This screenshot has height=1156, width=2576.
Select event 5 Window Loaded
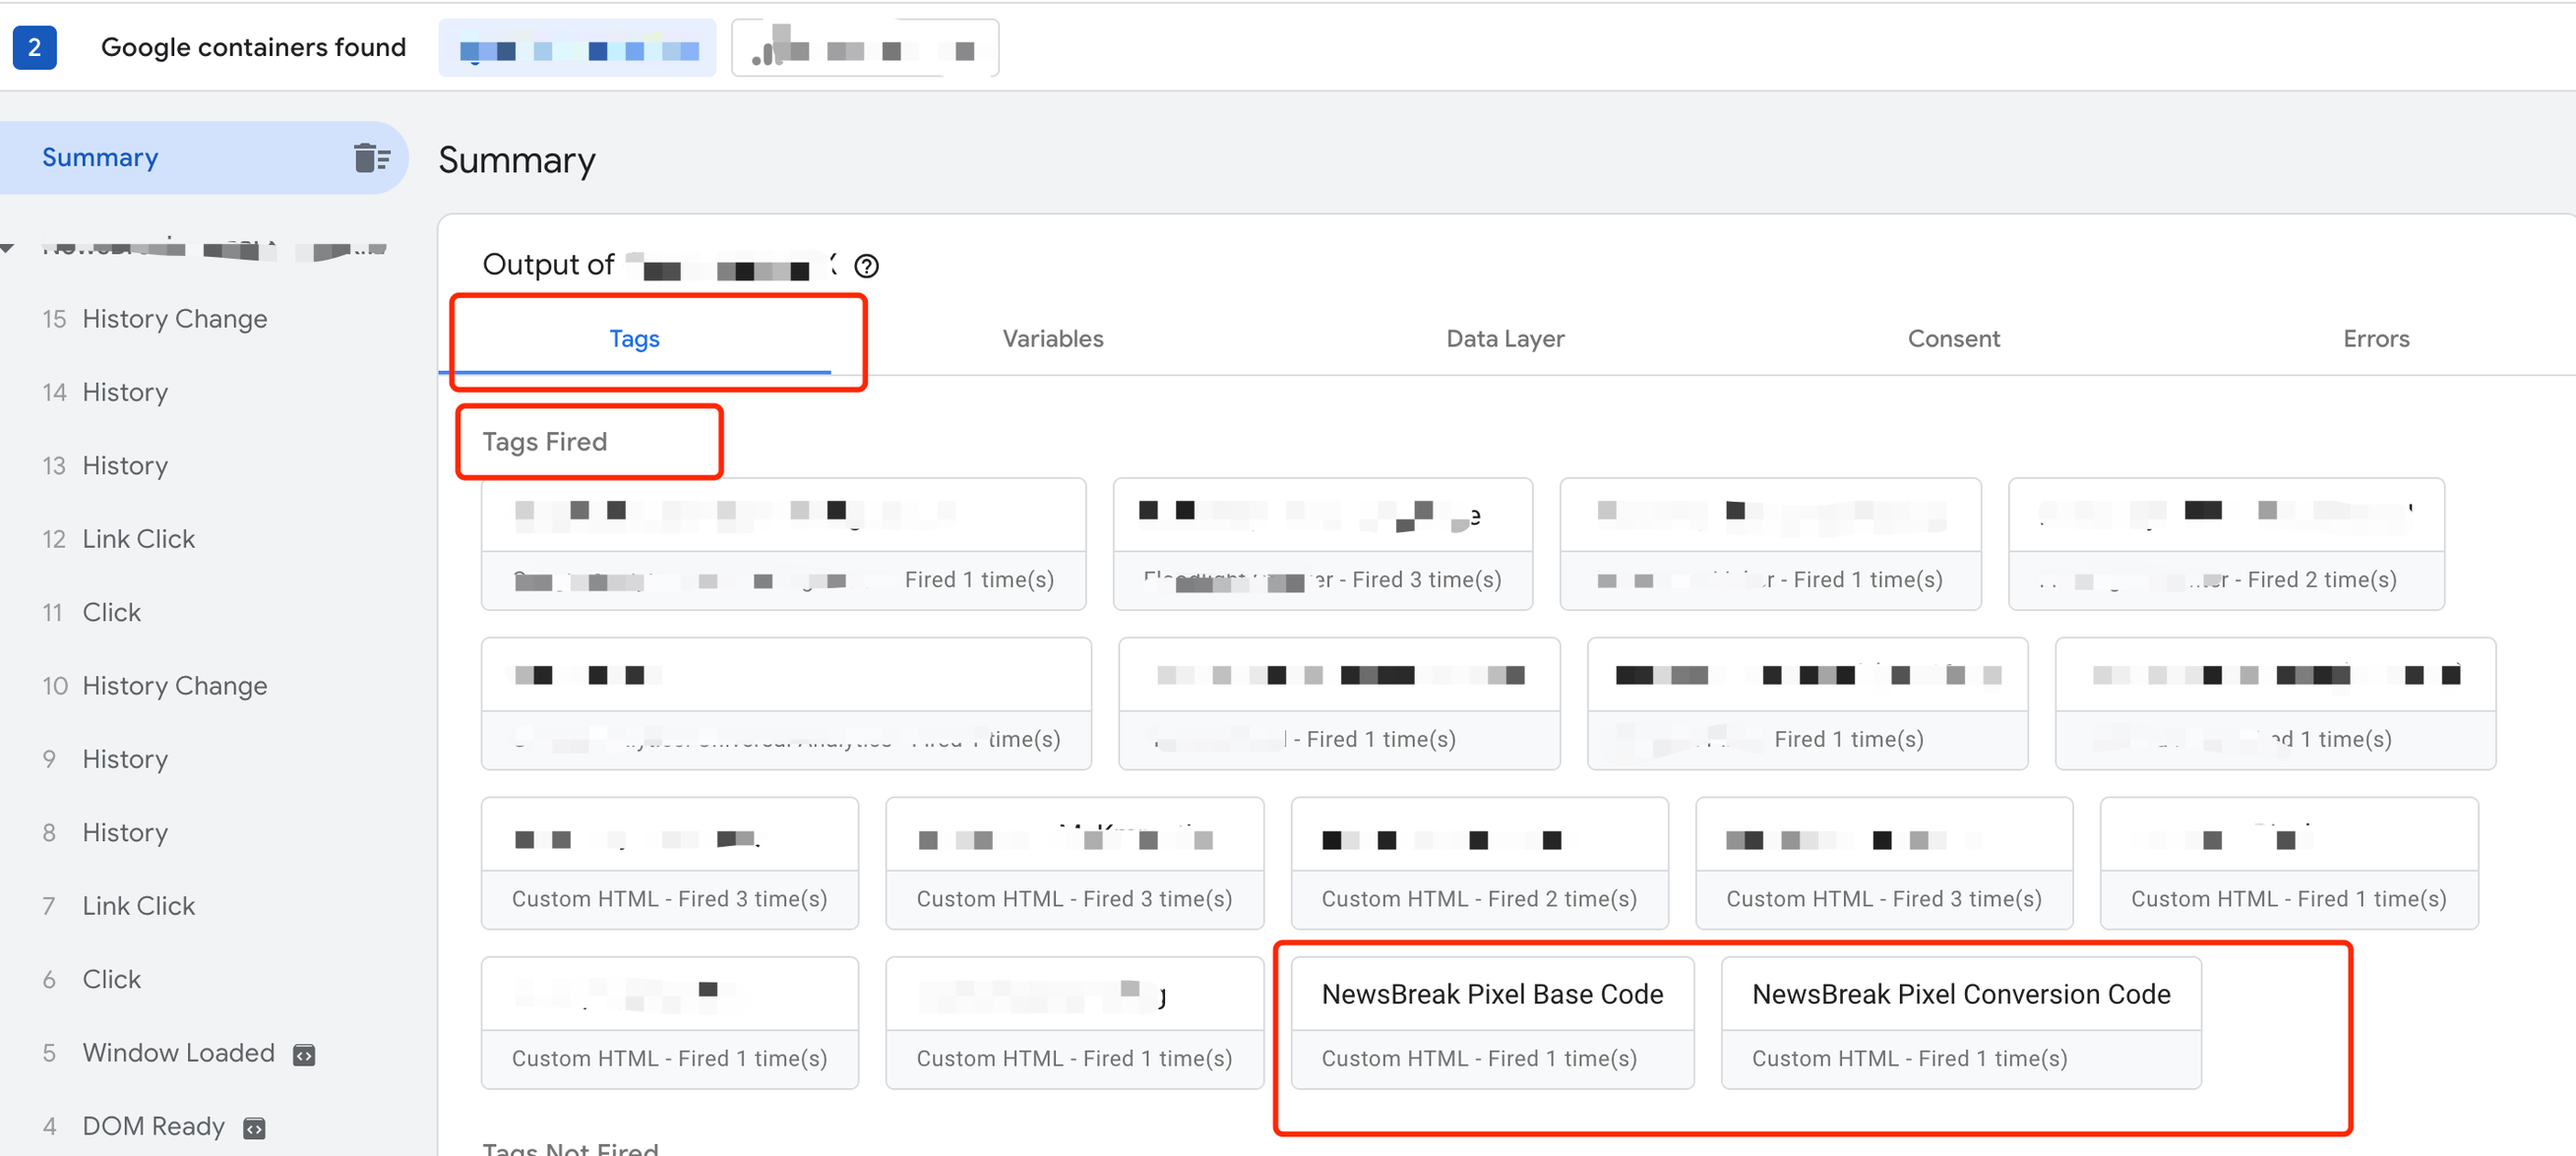pos(178,1053)
